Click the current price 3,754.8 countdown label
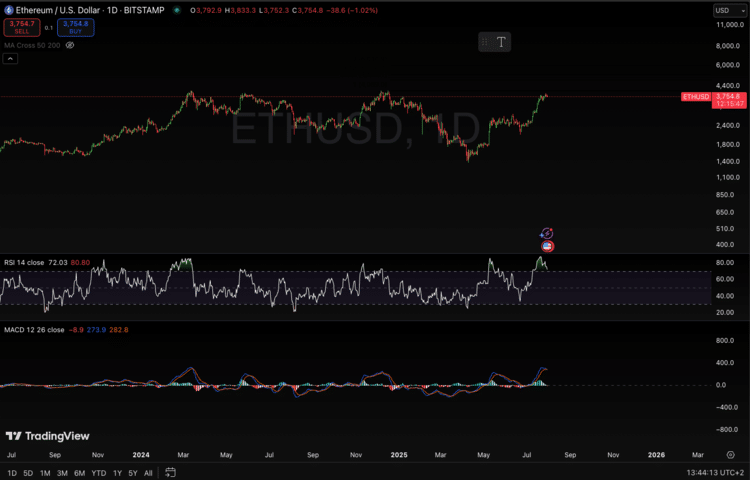750x480 pixels. pyautogui.click(x=729, y=100)
